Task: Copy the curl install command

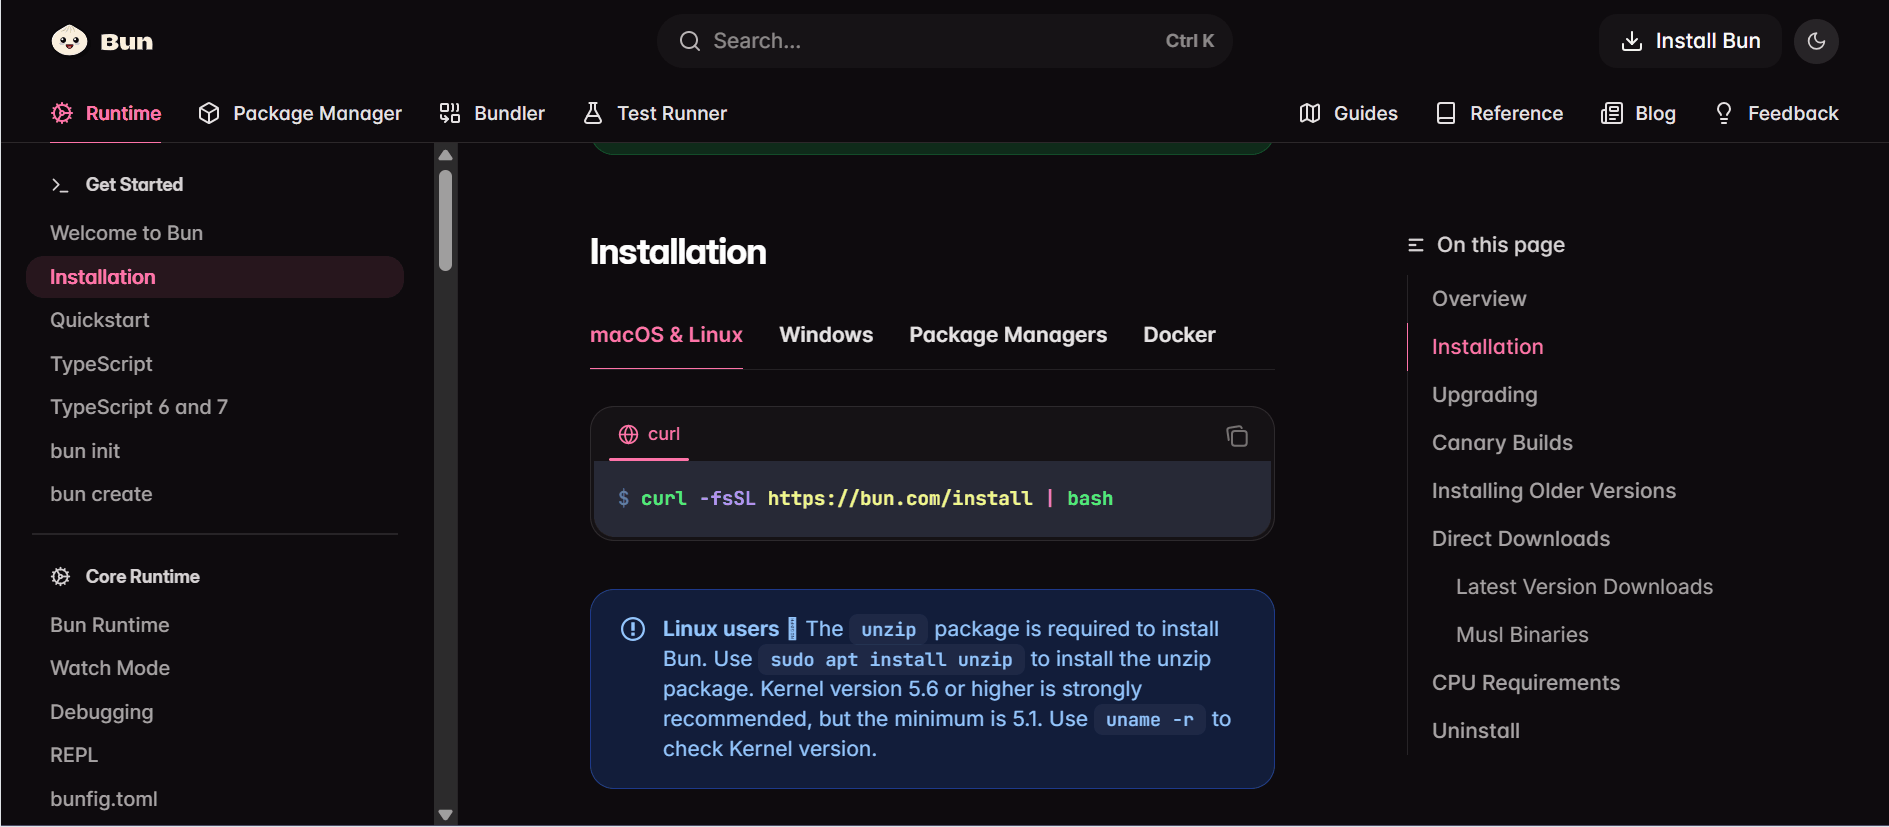Action: tap(1237, 436)
